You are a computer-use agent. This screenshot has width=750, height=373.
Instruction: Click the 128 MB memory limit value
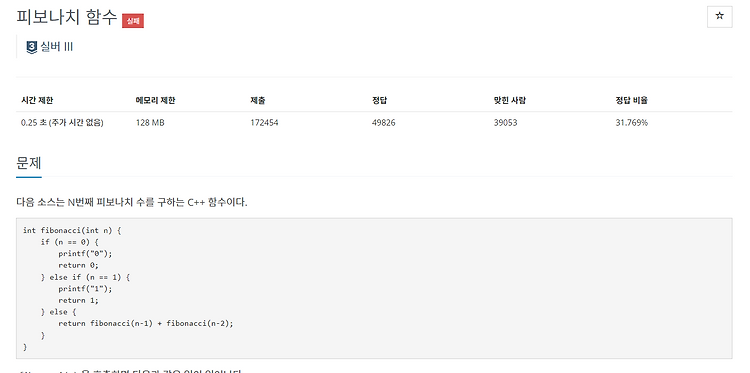tap(150, 123)
